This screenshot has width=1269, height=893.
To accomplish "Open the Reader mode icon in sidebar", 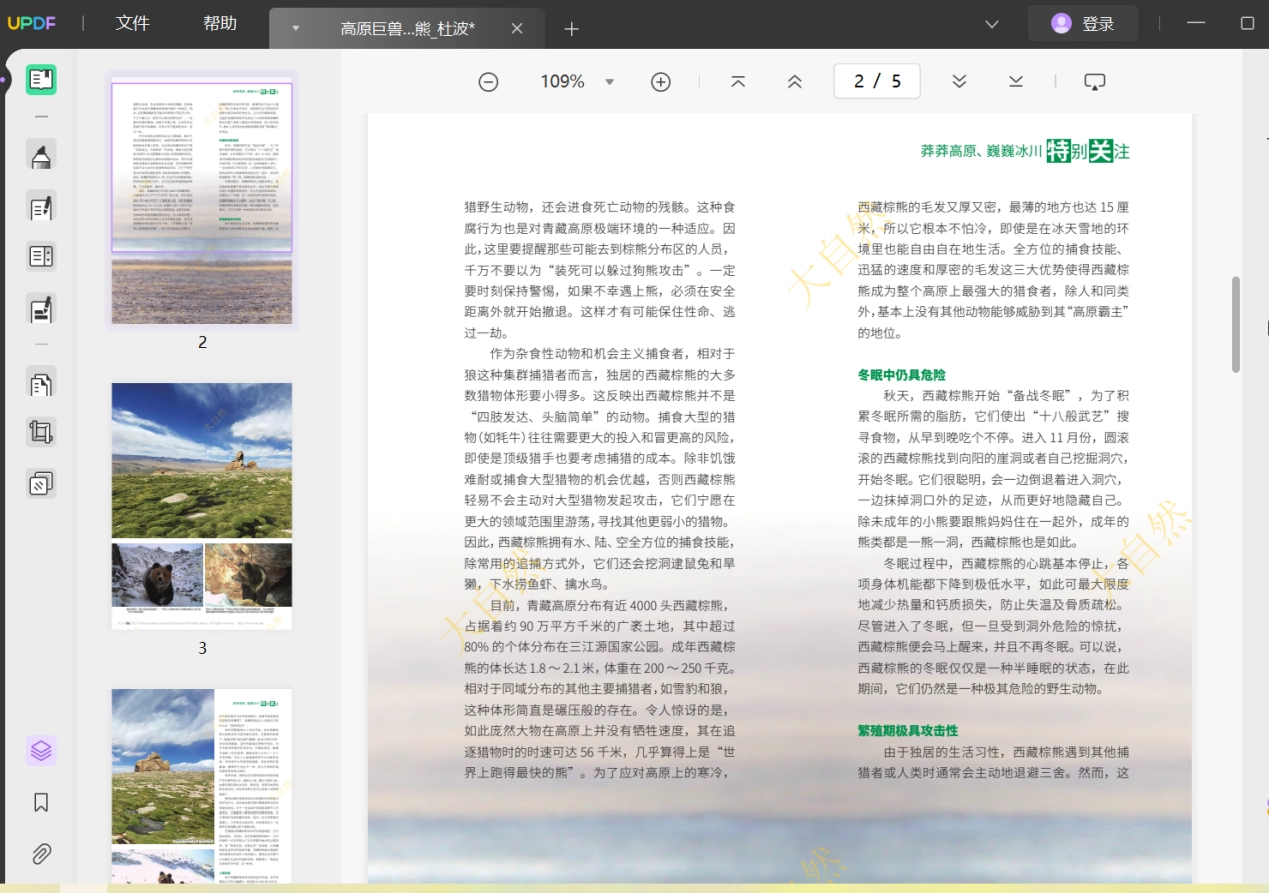I will [x=41, y=80].
